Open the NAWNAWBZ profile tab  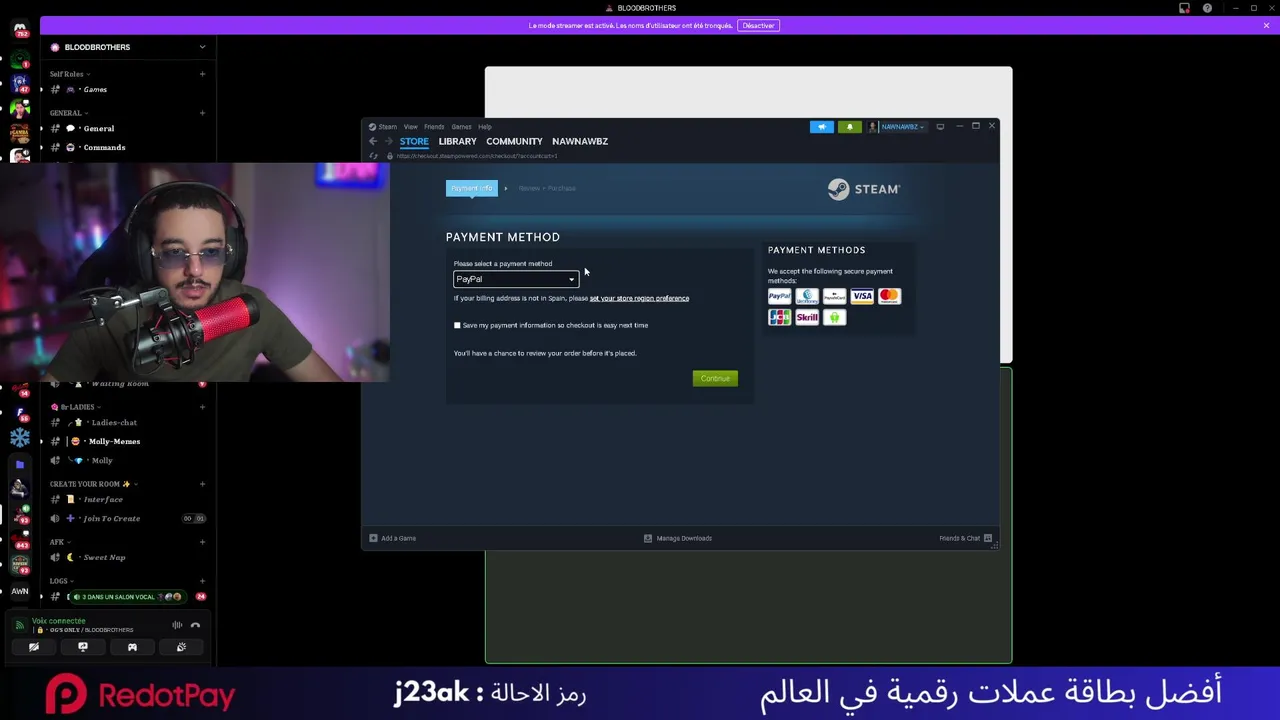pyautogui.click(x=580, y=141)
